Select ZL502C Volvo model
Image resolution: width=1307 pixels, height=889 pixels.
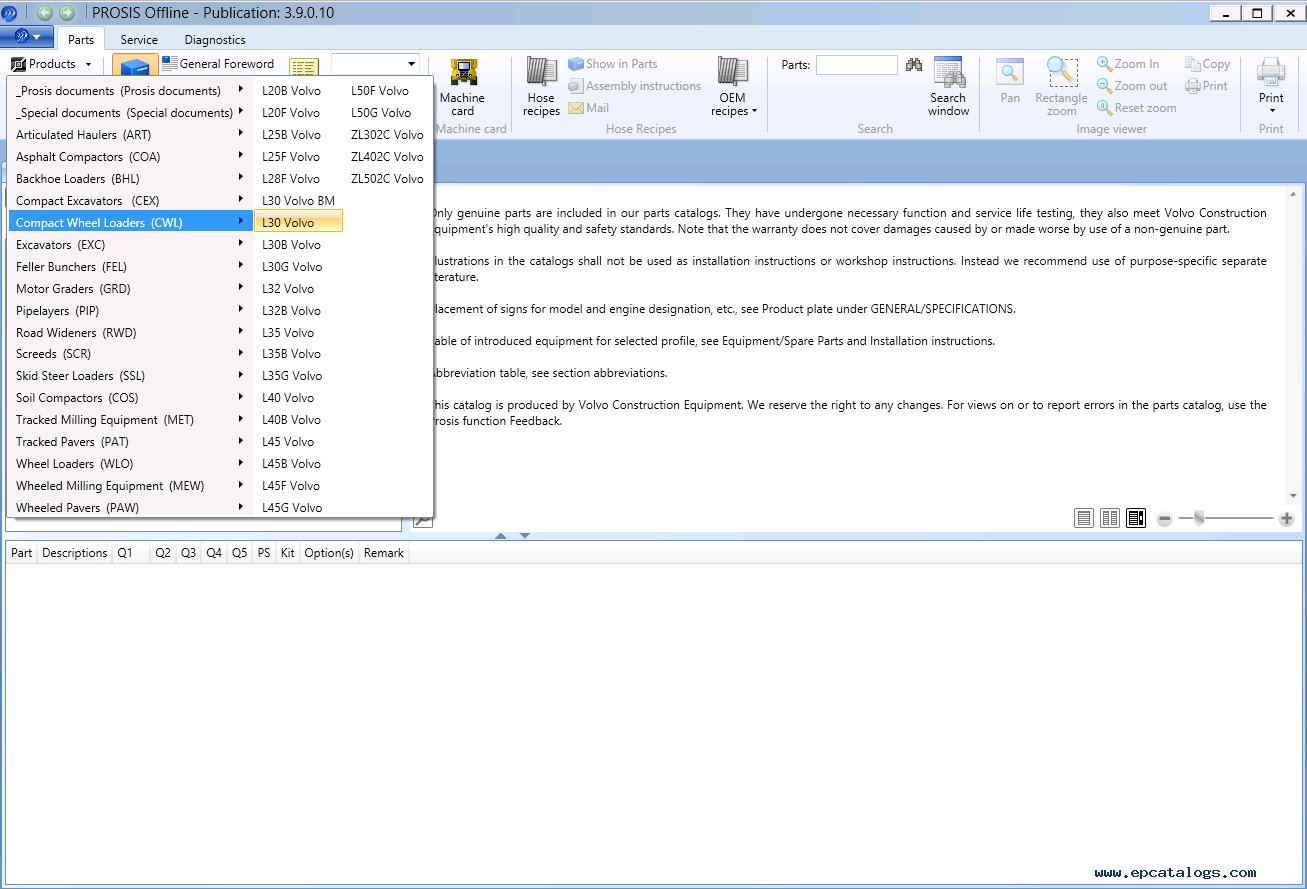click(387, 179)
